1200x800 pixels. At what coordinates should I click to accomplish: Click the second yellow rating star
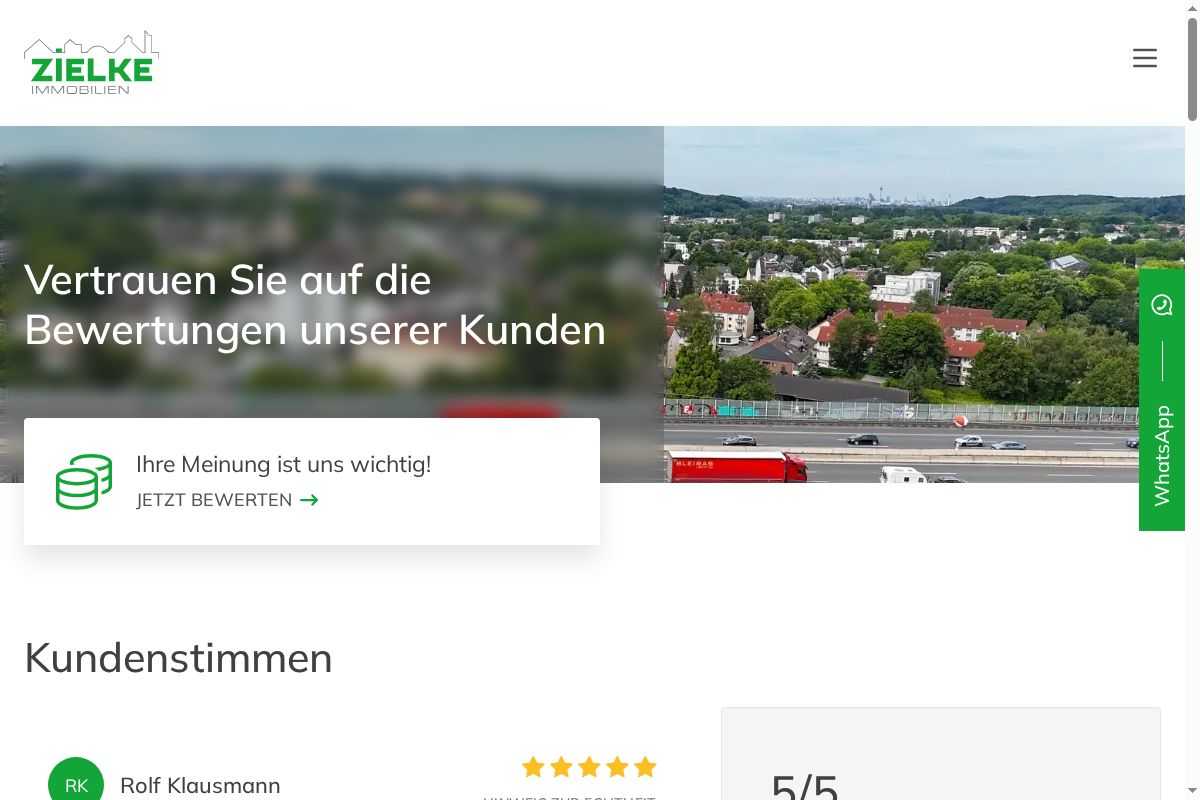pyautogui.click(x=561, y=767)
